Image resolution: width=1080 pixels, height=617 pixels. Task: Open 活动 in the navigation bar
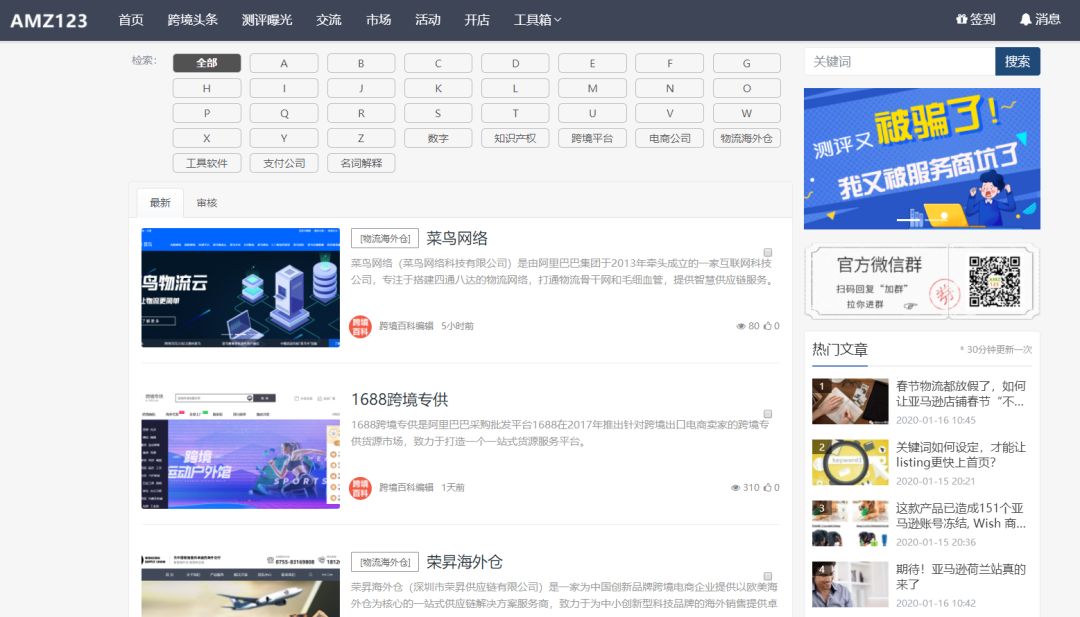click(x=428, y=20)
